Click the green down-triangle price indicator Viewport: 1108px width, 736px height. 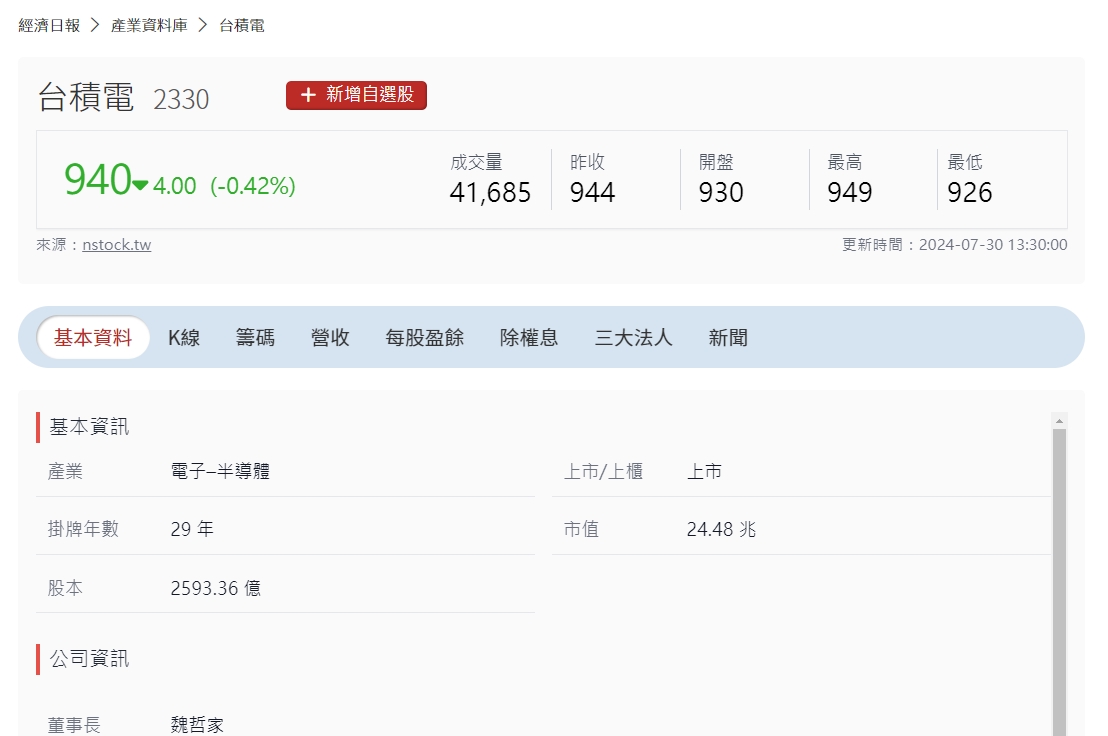(140, 185)
